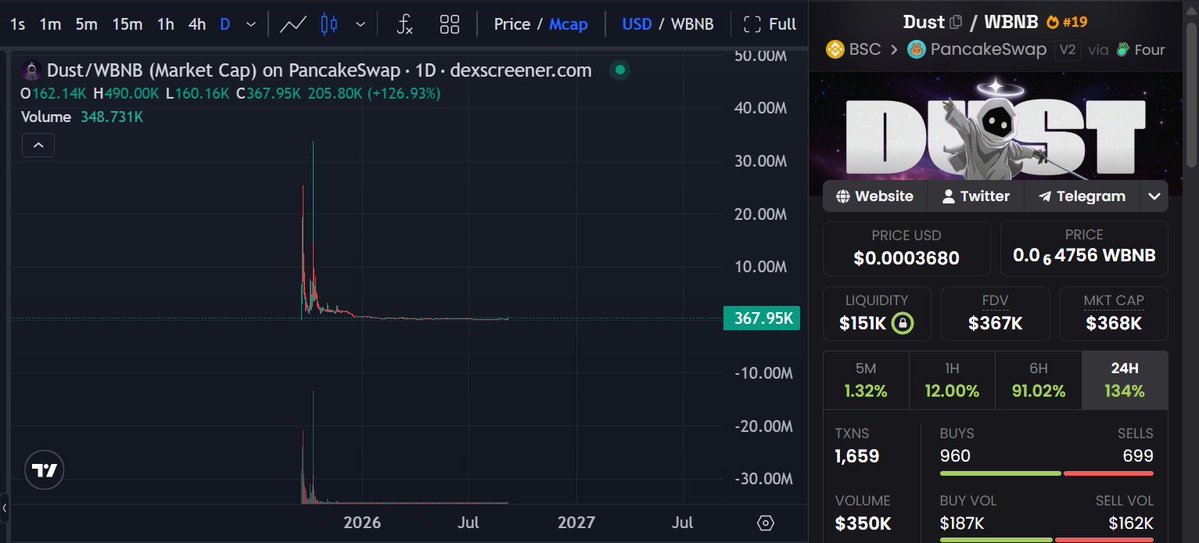Select the D daily timeframe
This screenshot has height=543, width=1199.
pyautogui.click(x=225, y=24)
